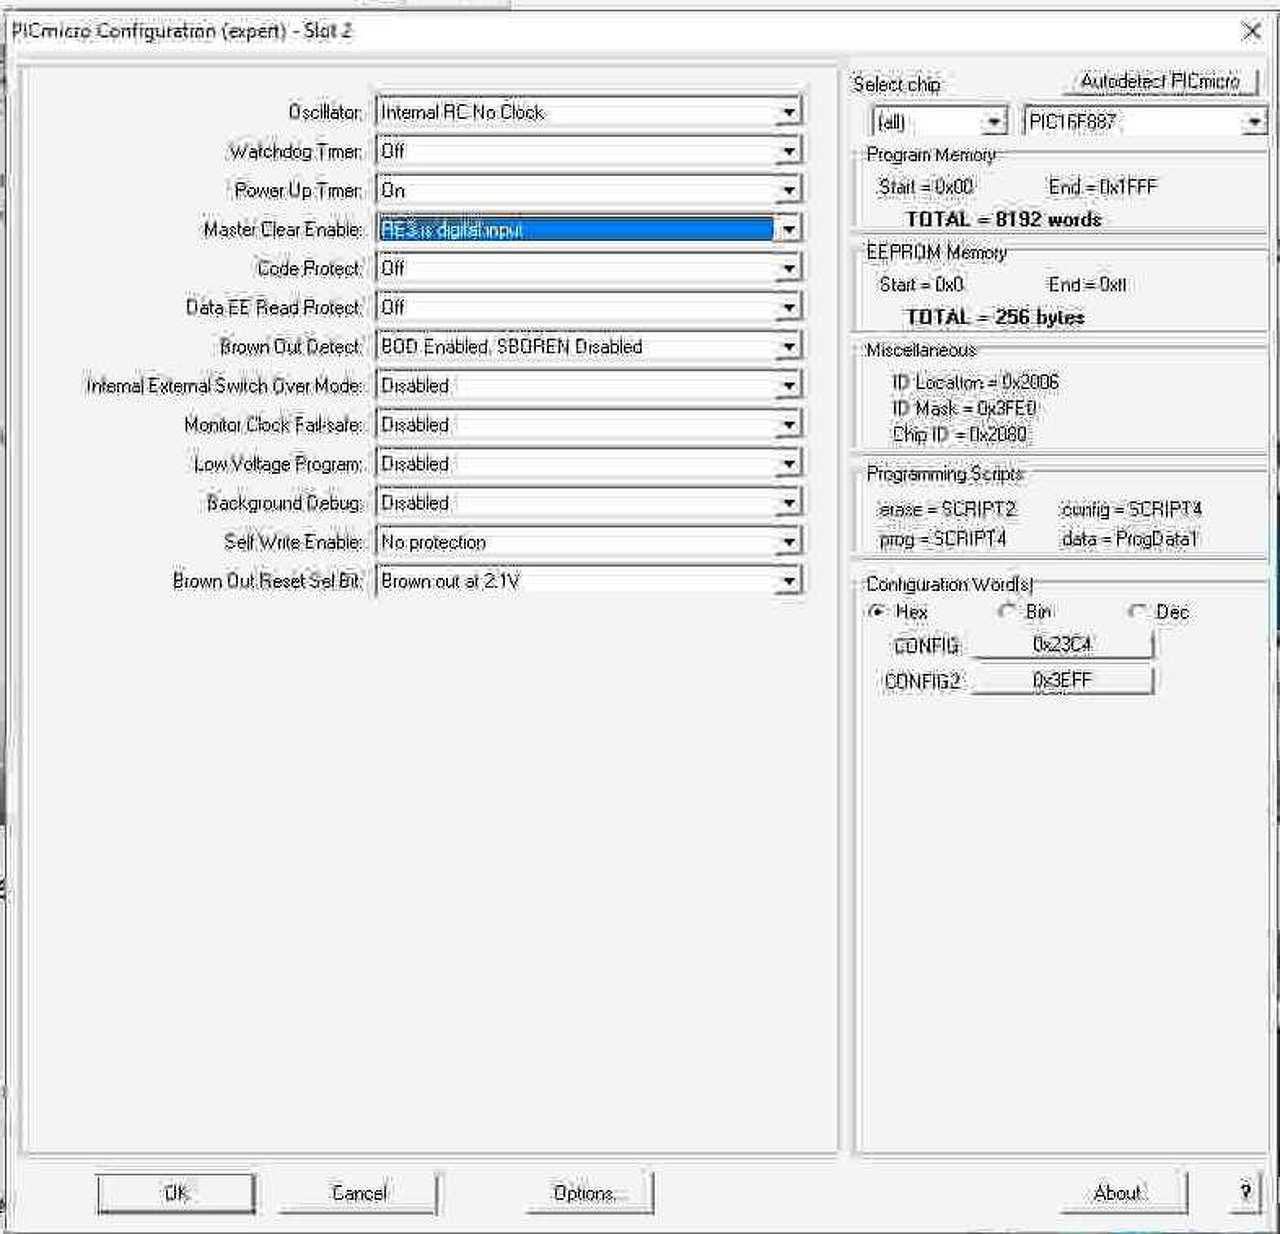Click the 'config = SCRIPT4' text

[x=1131, y=509]
